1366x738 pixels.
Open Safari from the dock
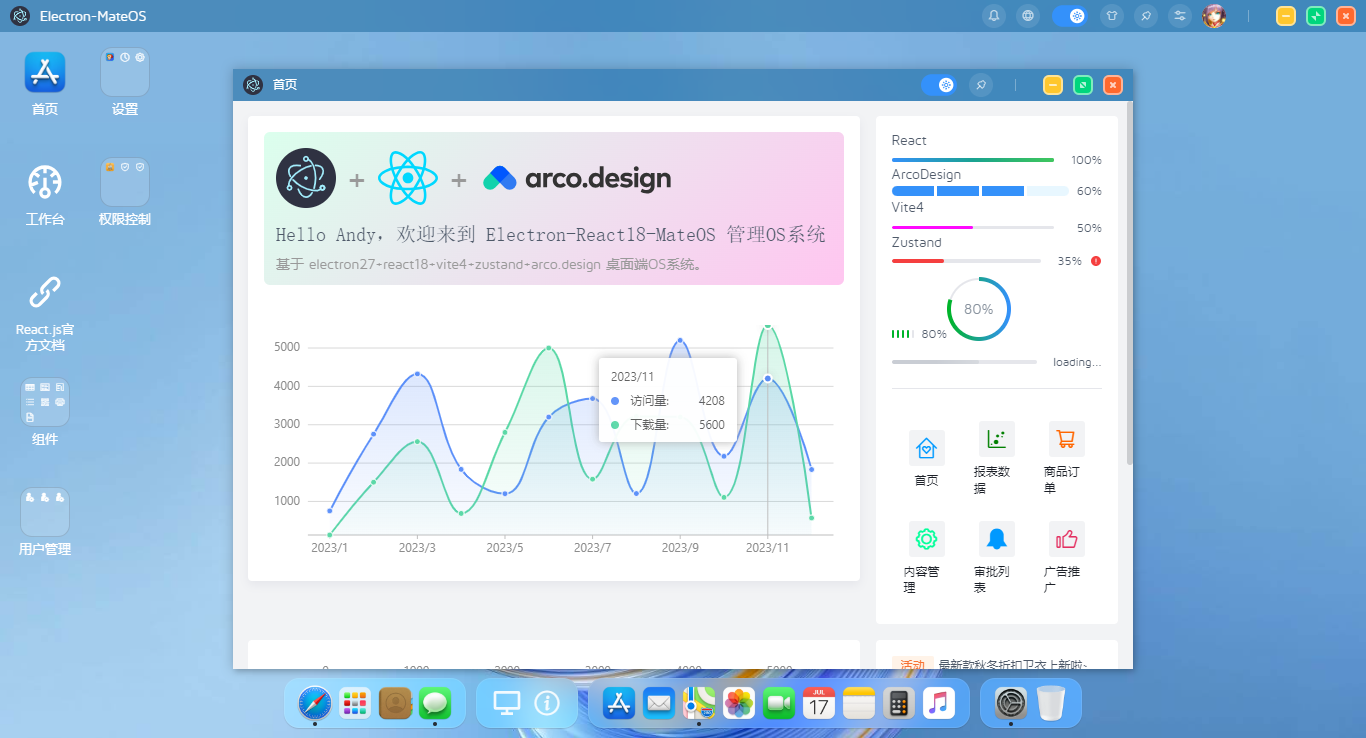click(315, 704)
